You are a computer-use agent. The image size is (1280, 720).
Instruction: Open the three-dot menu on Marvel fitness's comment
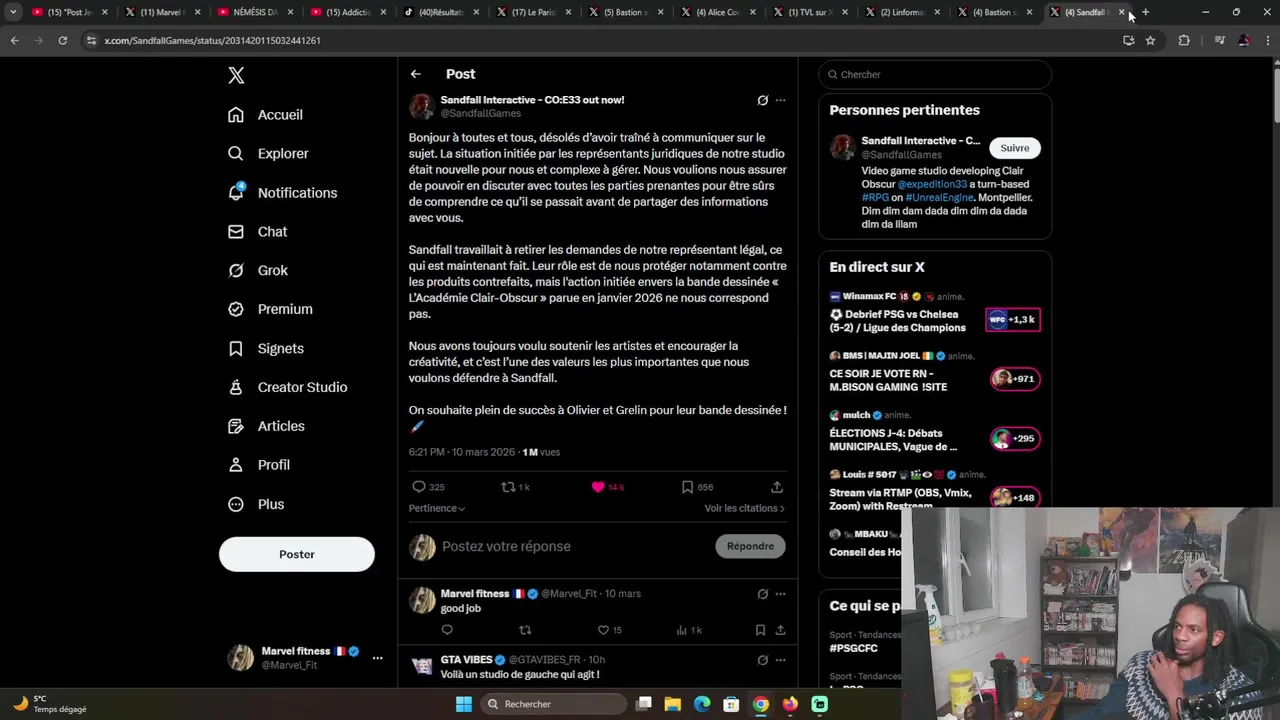(x=781, y=594)
